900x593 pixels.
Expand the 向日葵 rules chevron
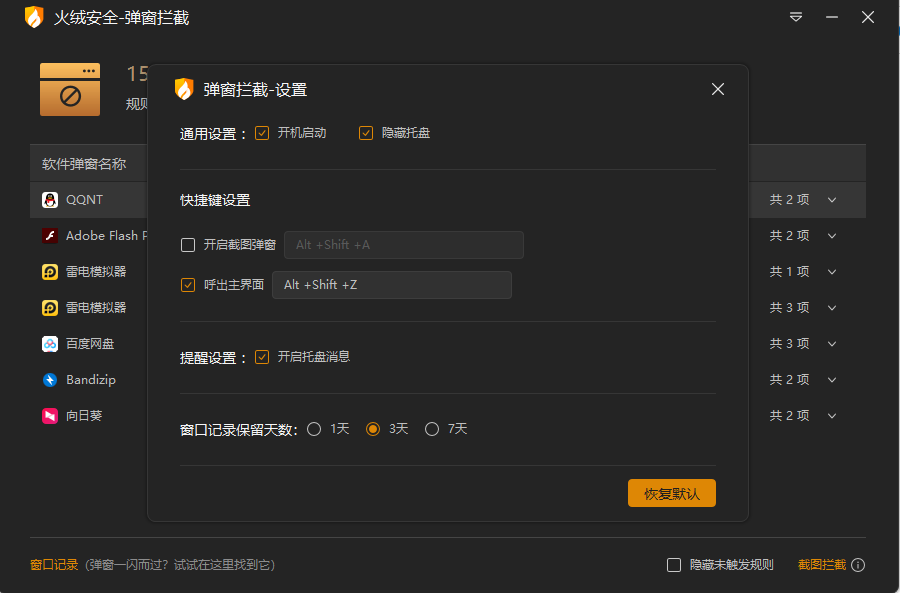click(832, 416)
